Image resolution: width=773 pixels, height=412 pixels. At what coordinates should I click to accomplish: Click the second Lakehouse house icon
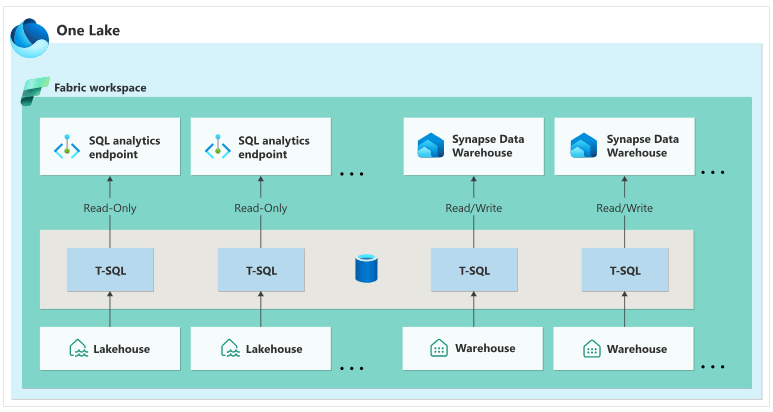coord(230,349)
